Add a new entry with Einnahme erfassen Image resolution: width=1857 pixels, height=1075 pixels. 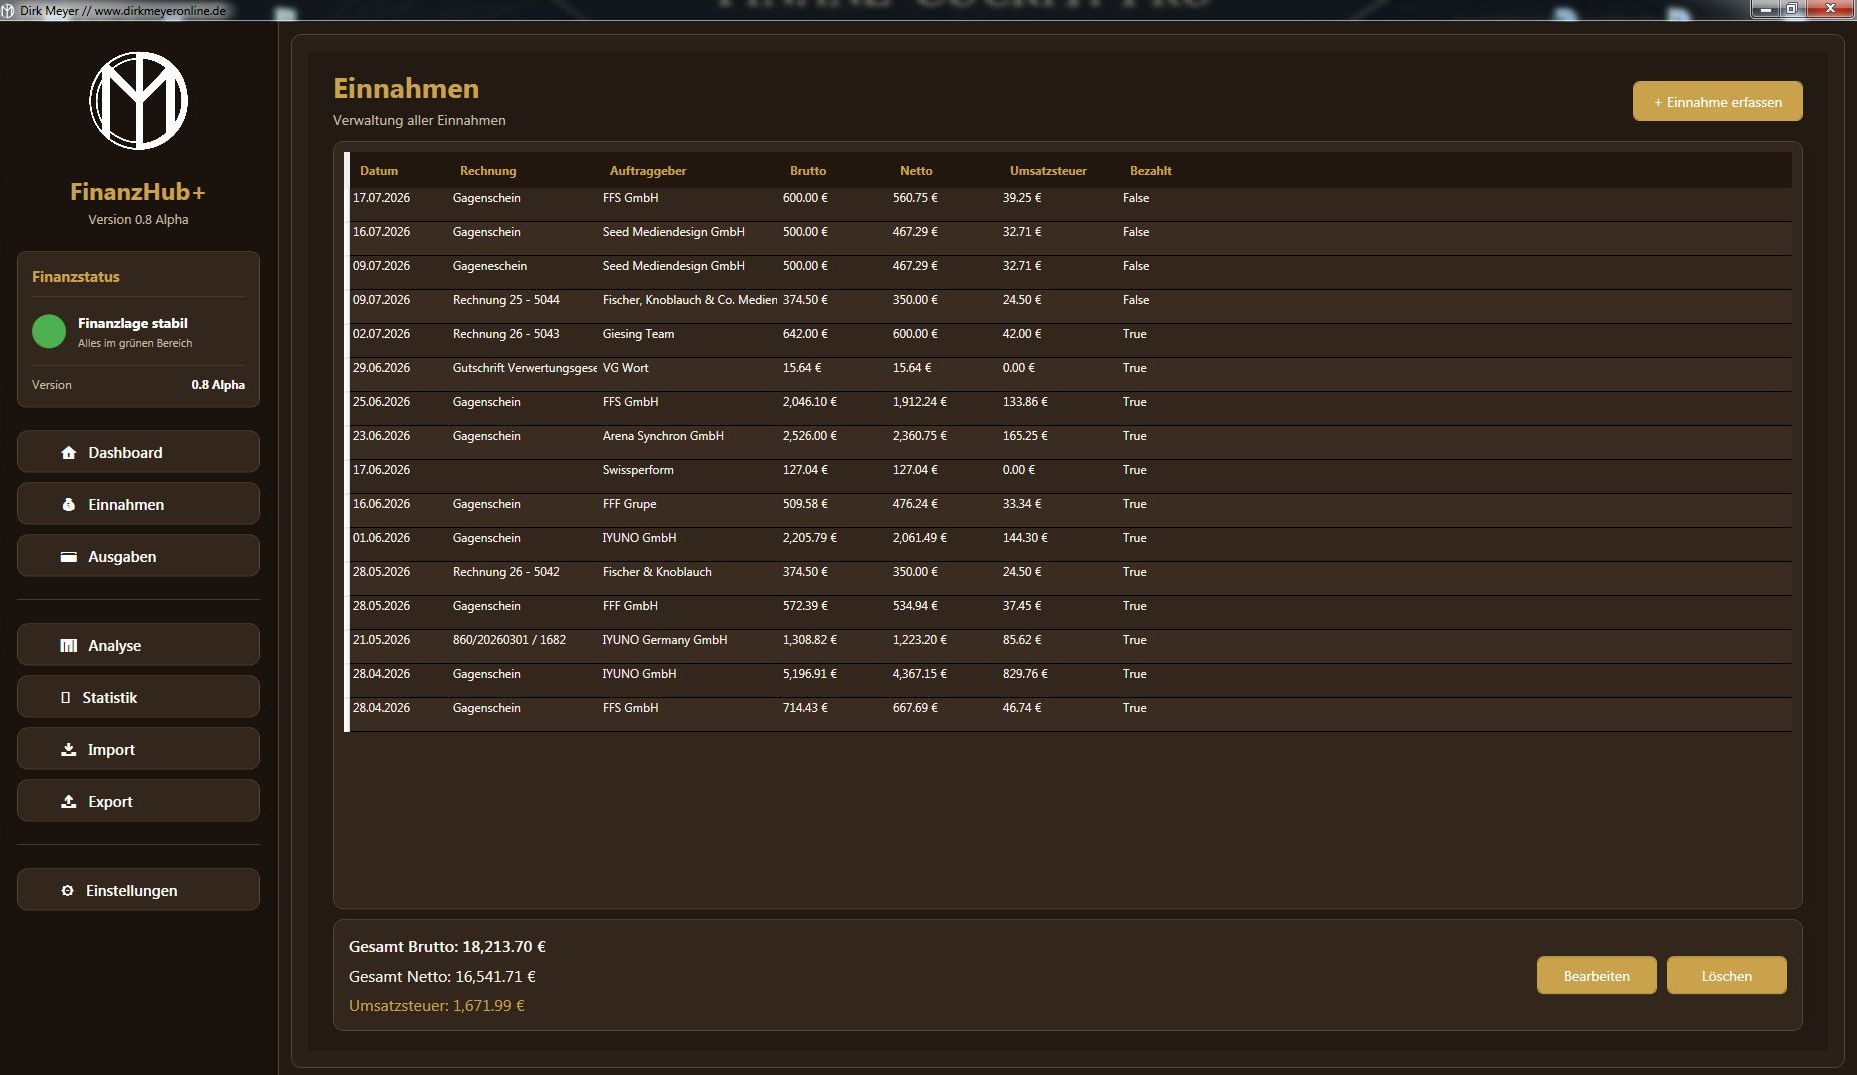(1717, 101)
